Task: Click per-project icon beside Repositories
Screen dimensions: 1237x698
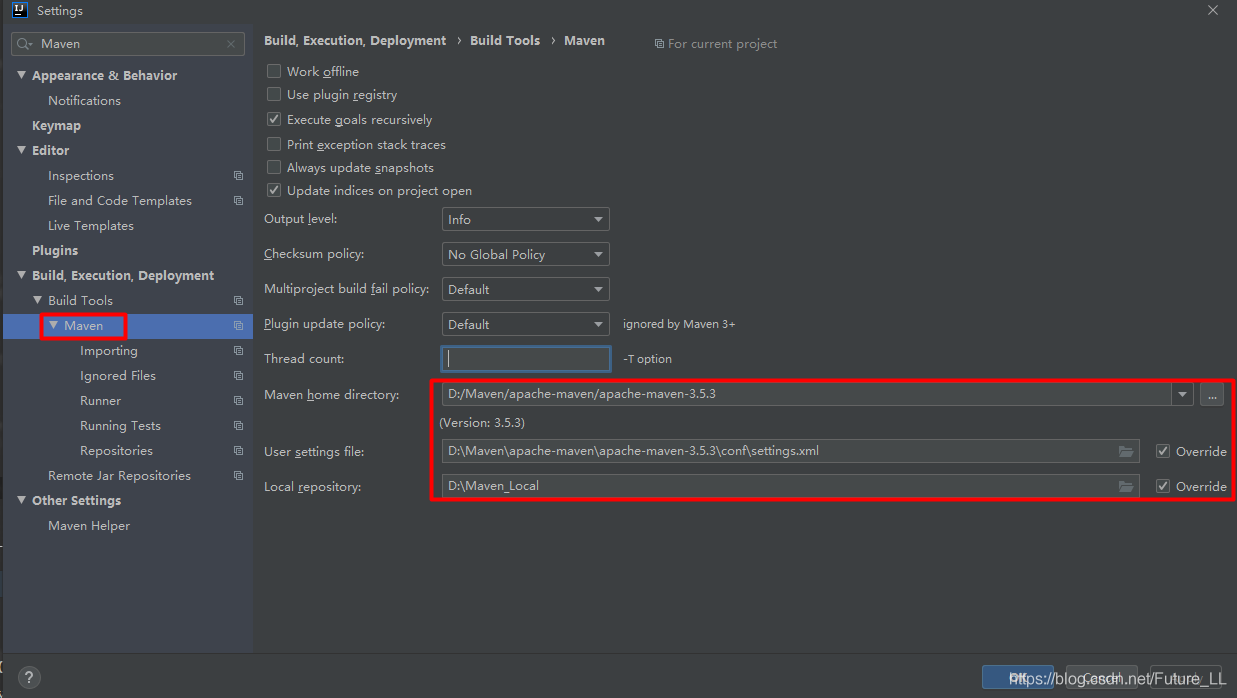Action: (238, 450)
